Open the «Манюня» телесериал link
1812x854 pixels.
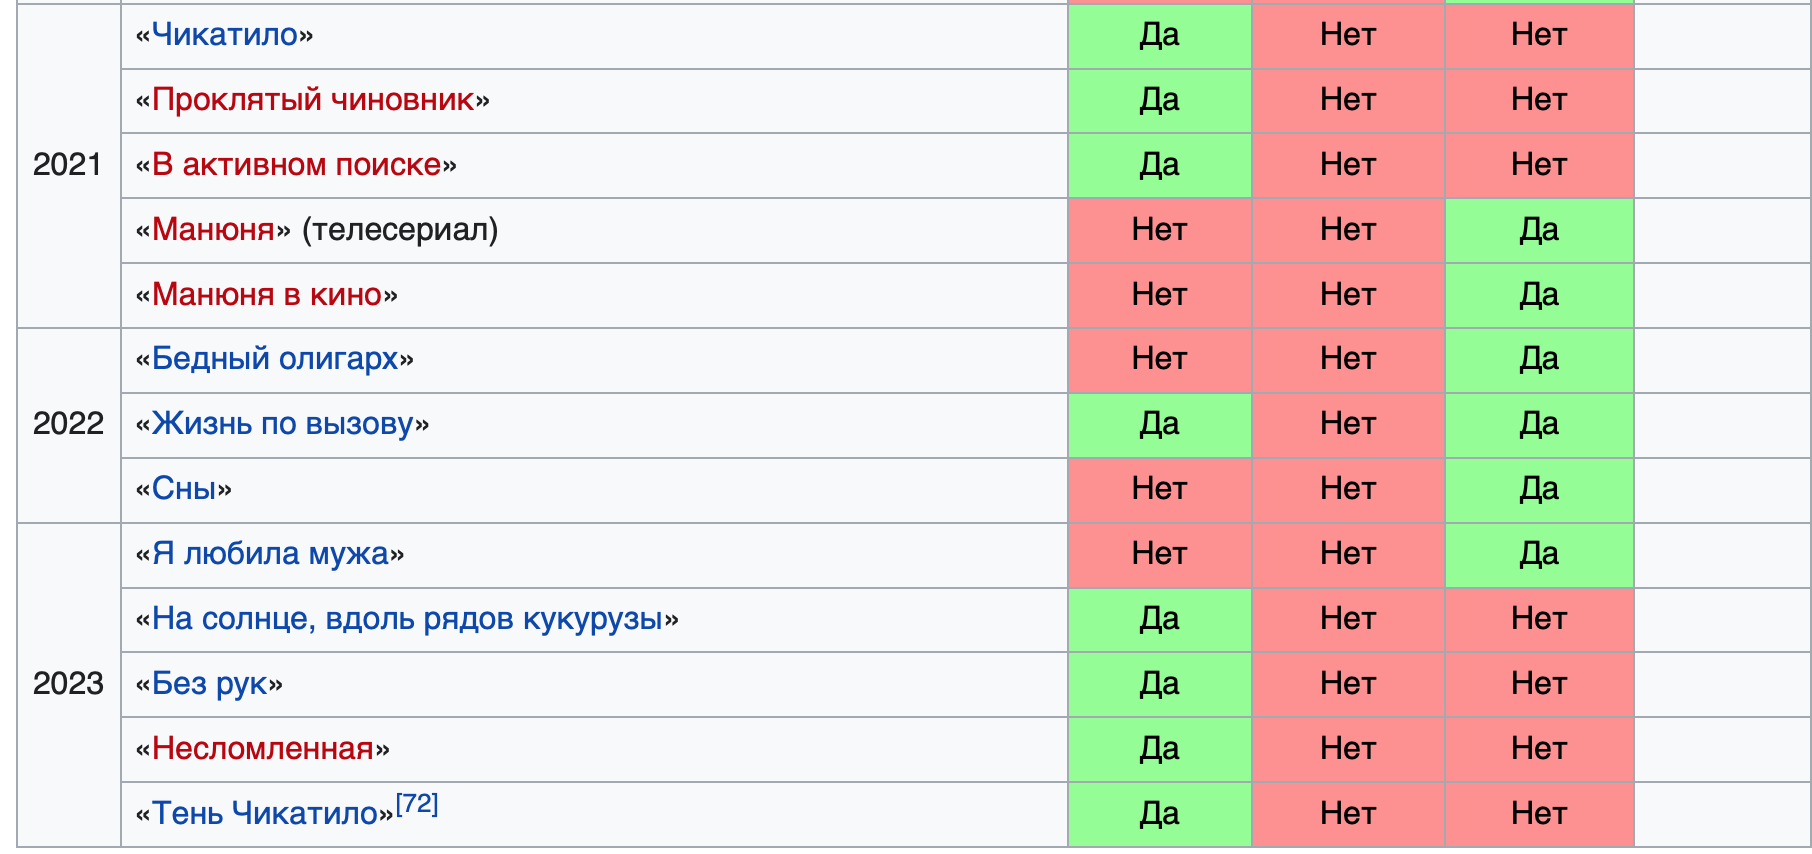pyautogui.click(x=213, y=230)
